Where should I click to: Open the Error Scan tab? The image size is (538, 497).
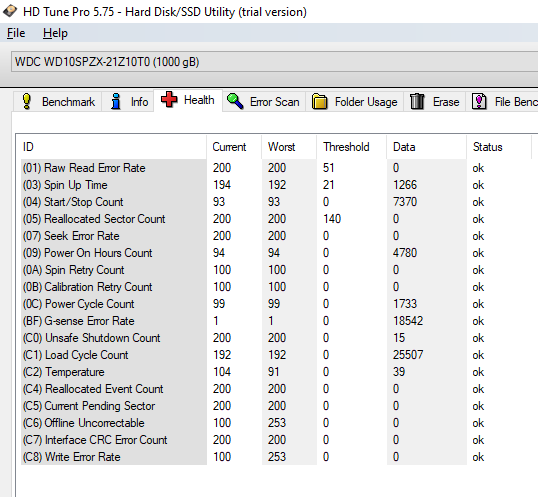click(x=264, y=102)
